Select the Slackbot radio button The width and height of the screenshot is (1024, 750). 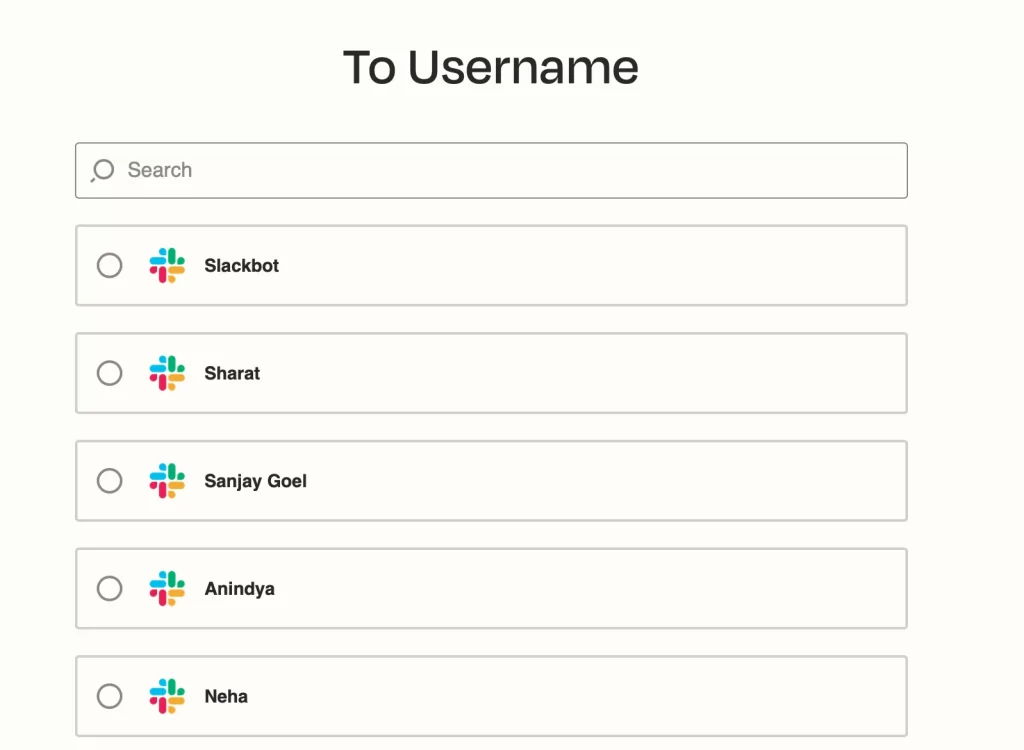[110, 266]
